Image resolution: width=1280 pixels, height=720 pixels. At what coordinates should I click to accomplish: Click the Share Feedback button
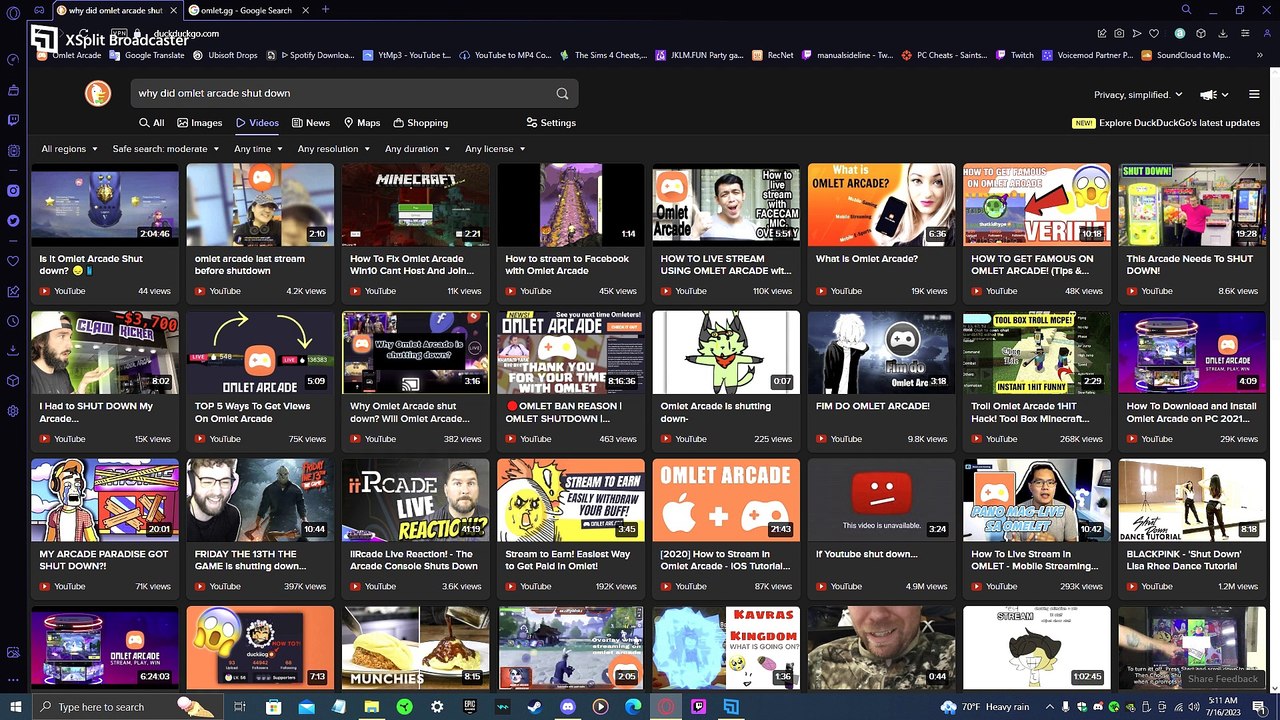(1222, 679)
